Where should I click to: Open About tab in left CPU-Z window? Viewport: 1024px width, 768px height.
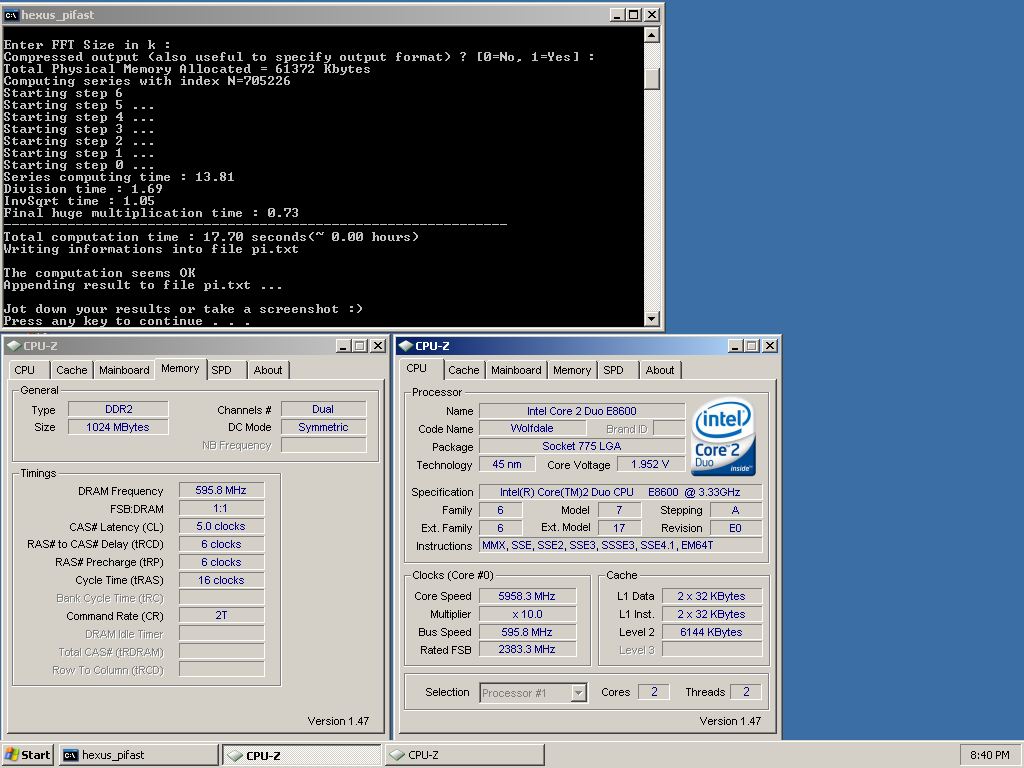click(268, 370)
